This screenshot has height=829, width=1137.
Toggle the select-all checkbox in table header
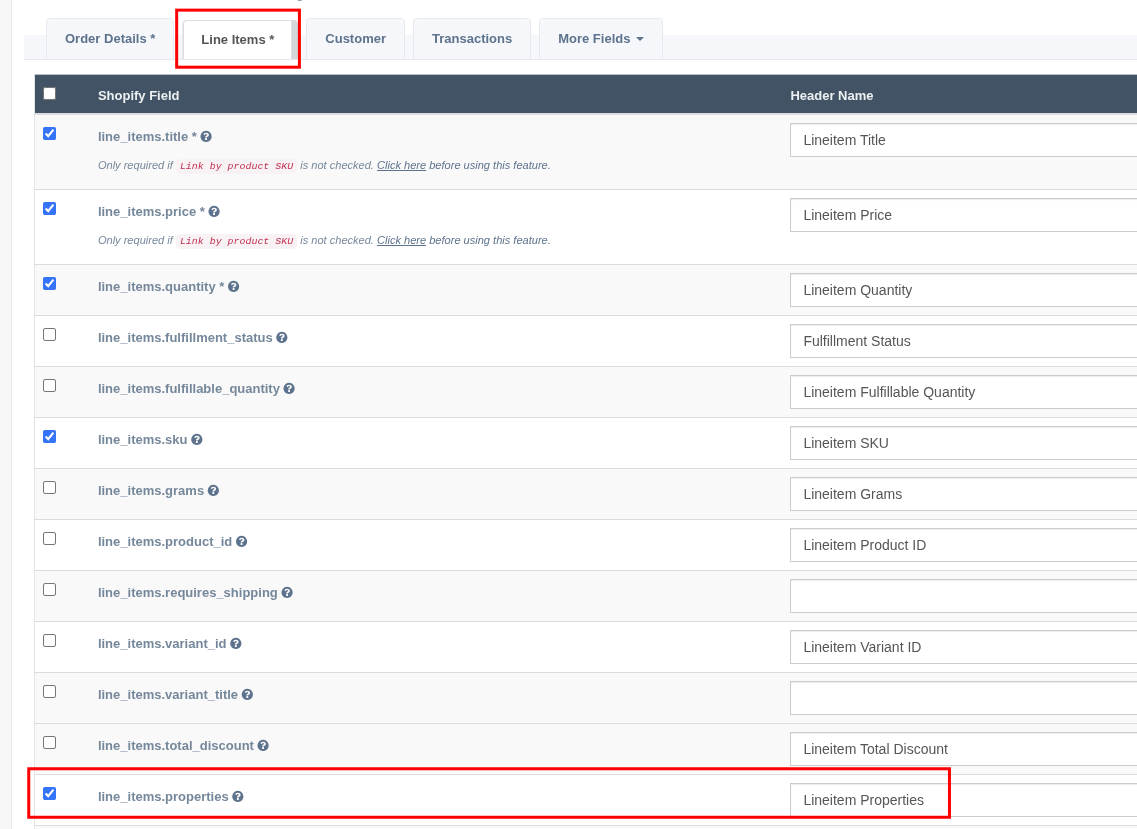50,94
